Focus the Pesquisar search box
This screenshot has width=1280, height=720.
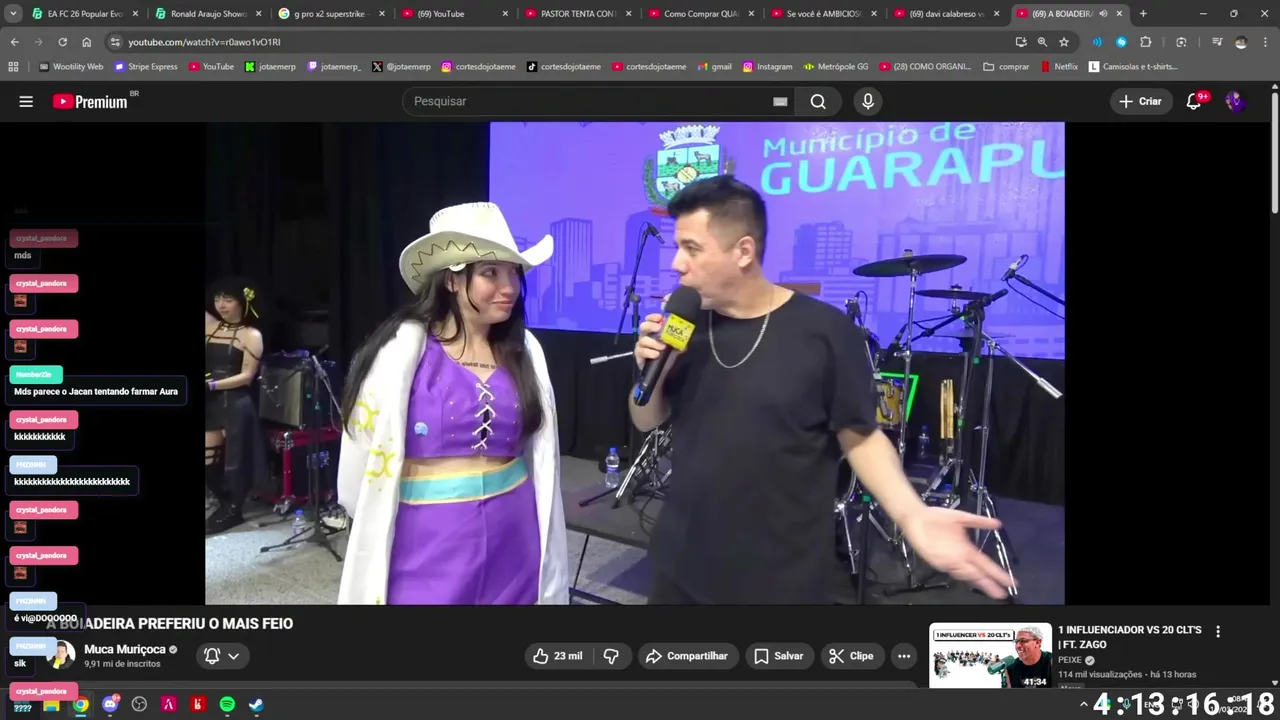(x=590, y=101)
